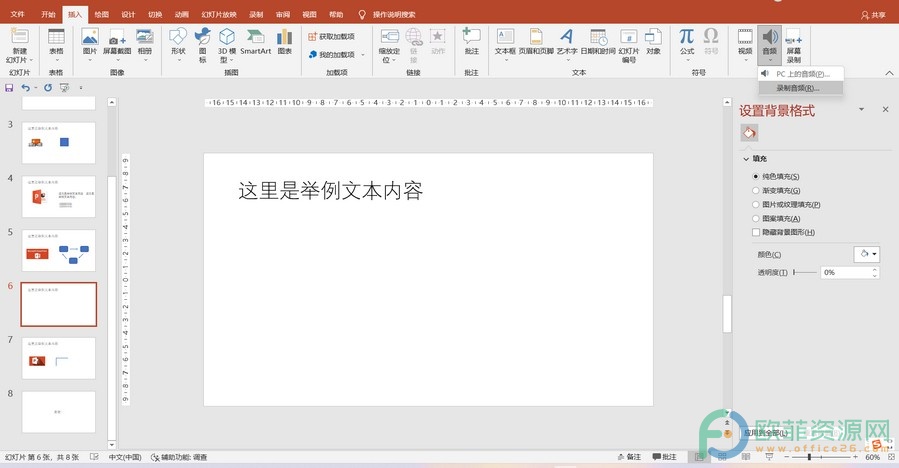Click the Transparency 0% input field
Image resolution: width=899 pixels, height=468 pixels.
(x=846, y=272)
